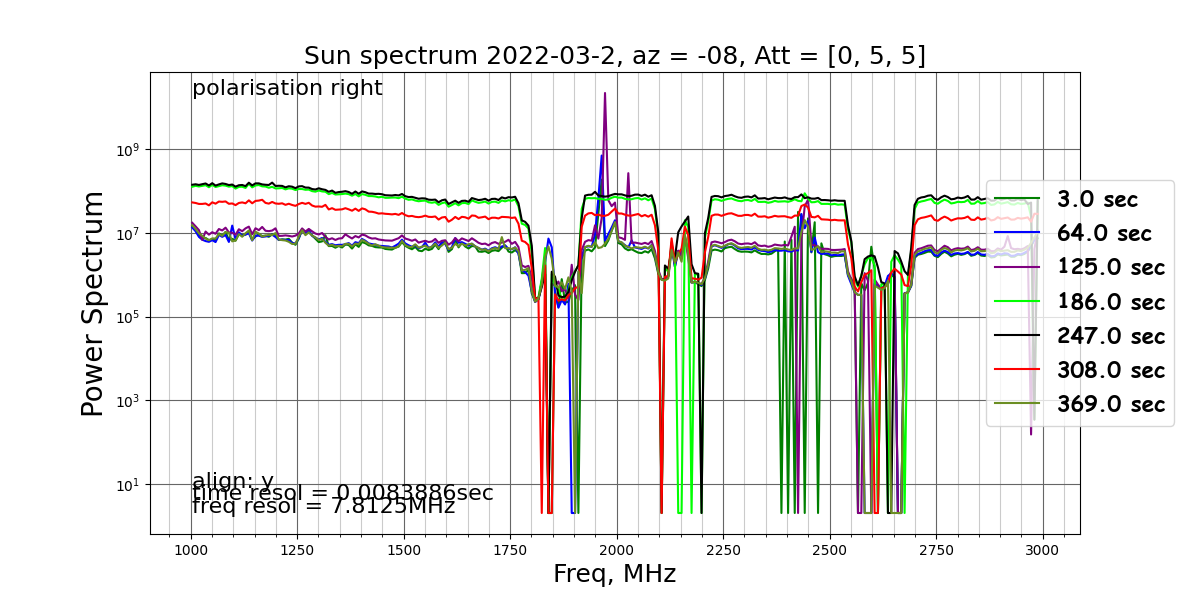Click the lime 186.0 sec legend line
The image size is (1200, 600).
coord(1017,301)
